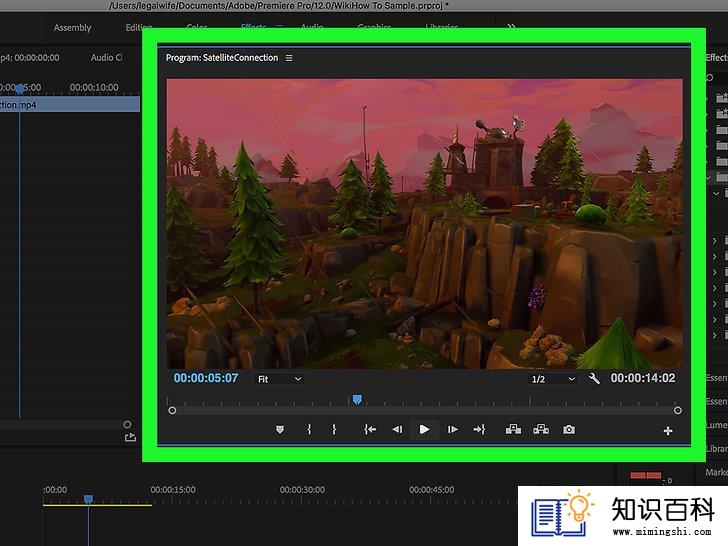Image resolution: width=728 pixels, height=546 pixels.
Task: Click the 00:00:14:02 duration readout
Action: 643,378
